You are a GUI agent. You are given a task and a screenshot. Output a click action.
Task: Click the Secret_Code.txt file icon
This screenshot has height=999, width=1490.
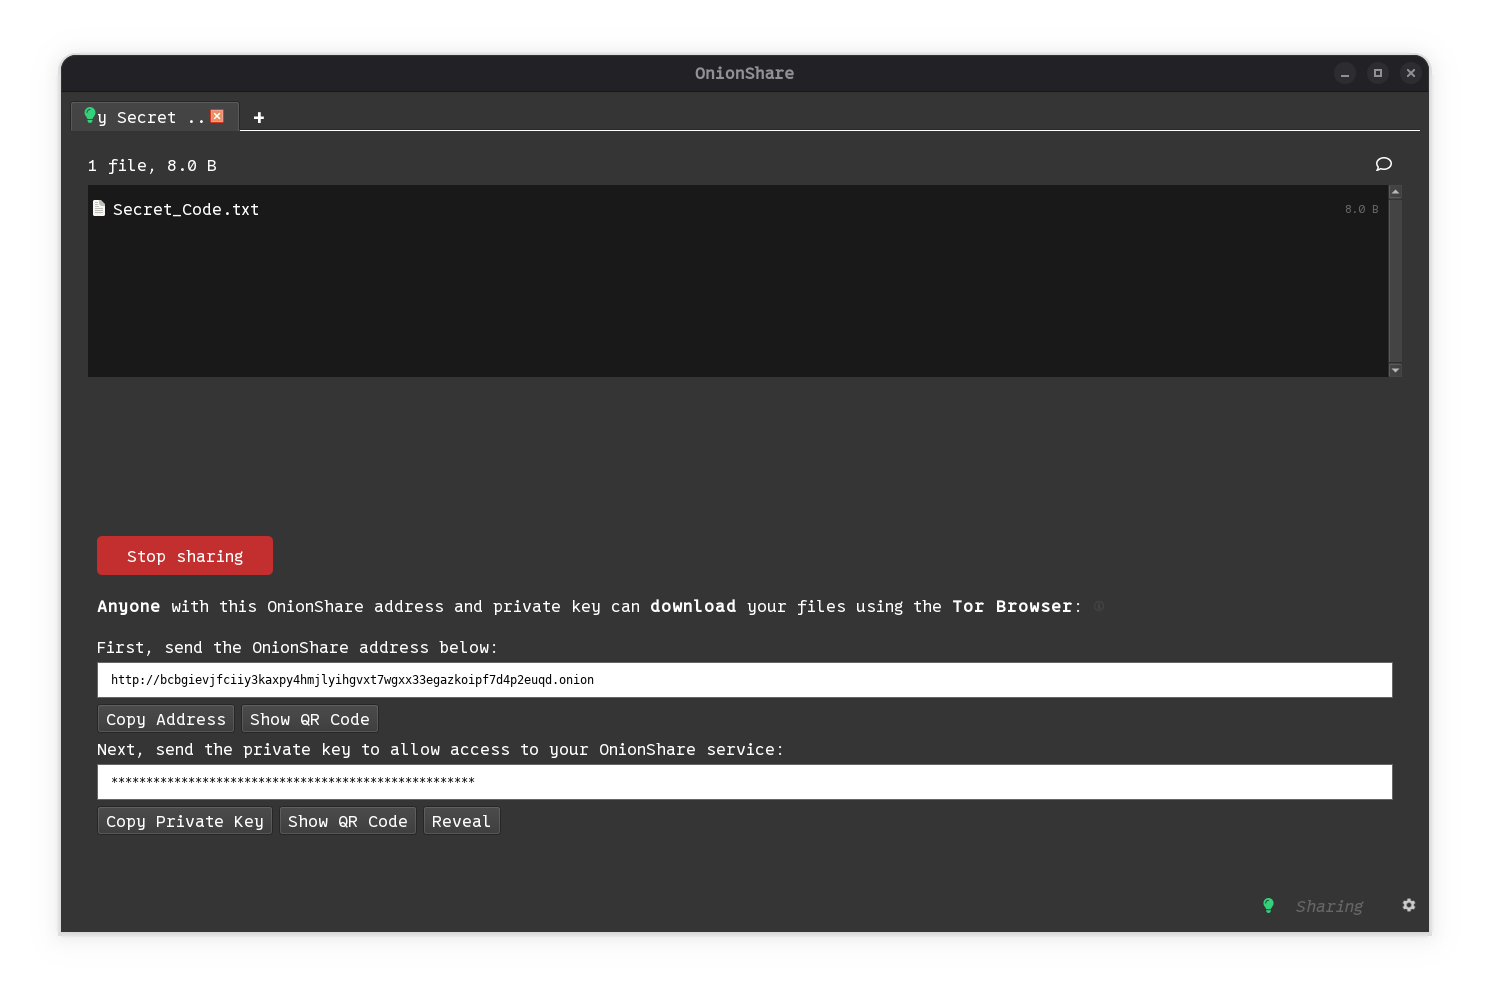(99, 208)
